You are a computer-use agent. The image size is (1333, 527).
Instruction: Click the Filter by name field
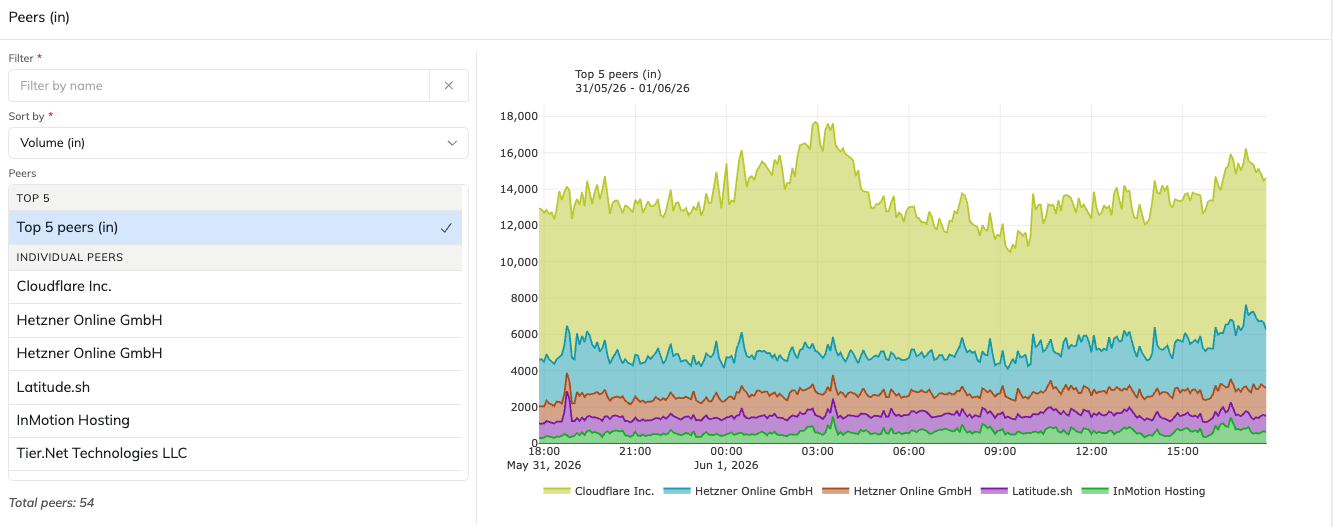click(x=219, y=86)
